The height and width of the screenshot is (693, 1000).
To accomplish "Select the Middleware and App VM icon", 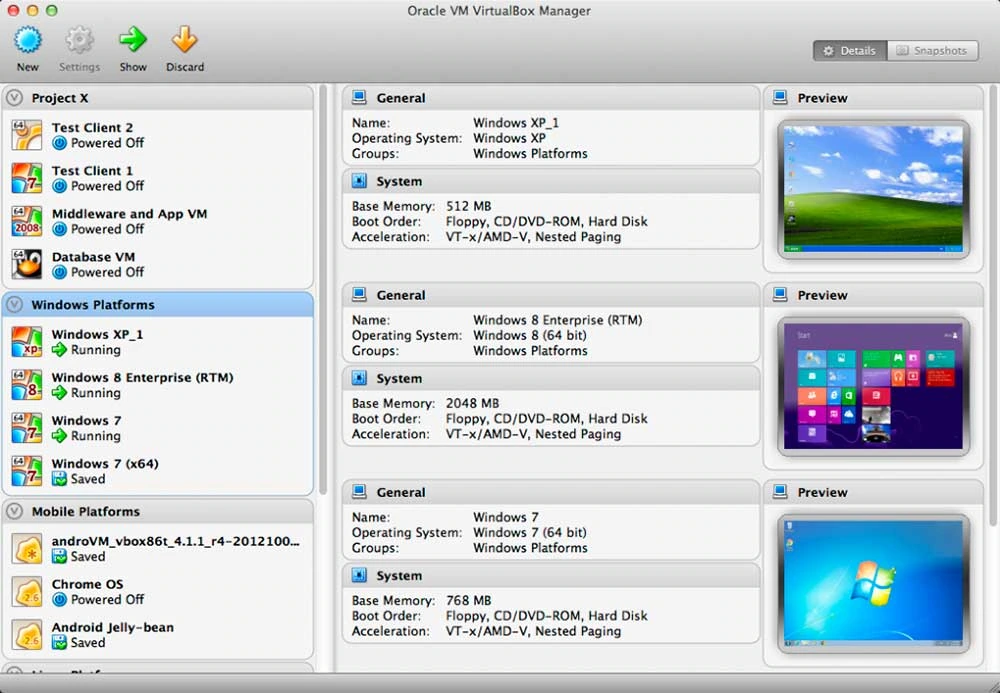I will click(27, 221).
